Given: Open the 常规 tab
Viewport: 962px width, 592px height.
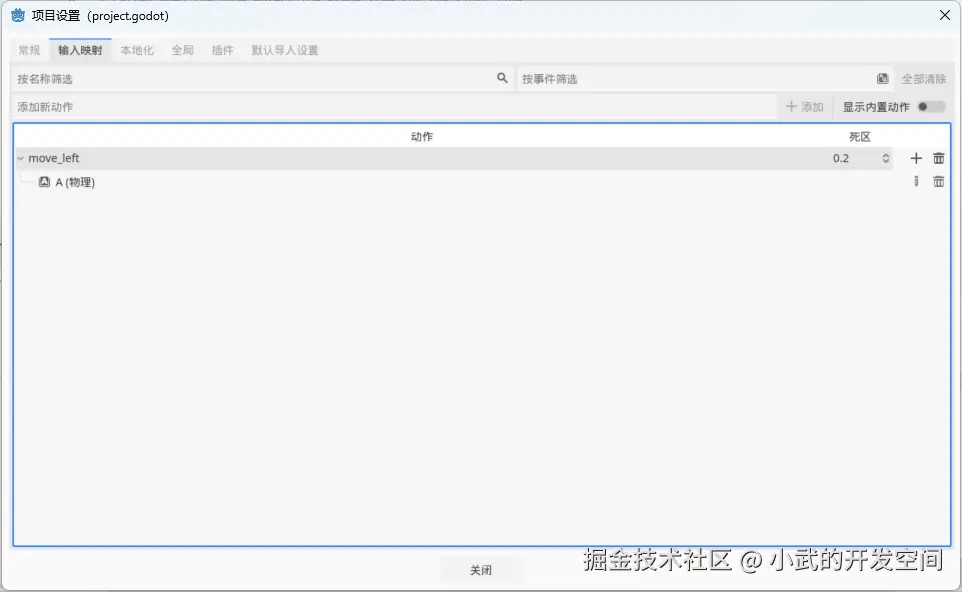Looking at the screenshot, I should (28, 50).
